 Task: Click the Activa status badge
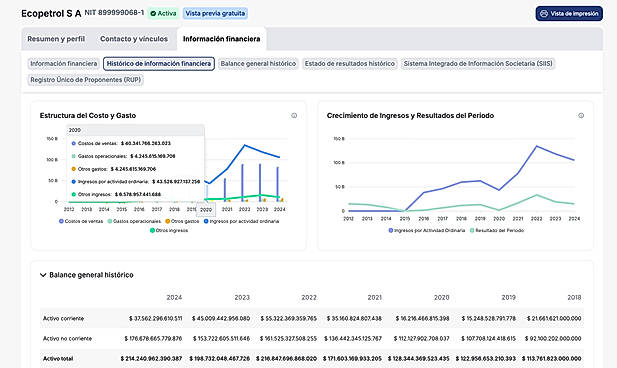[x=163, y=13]
